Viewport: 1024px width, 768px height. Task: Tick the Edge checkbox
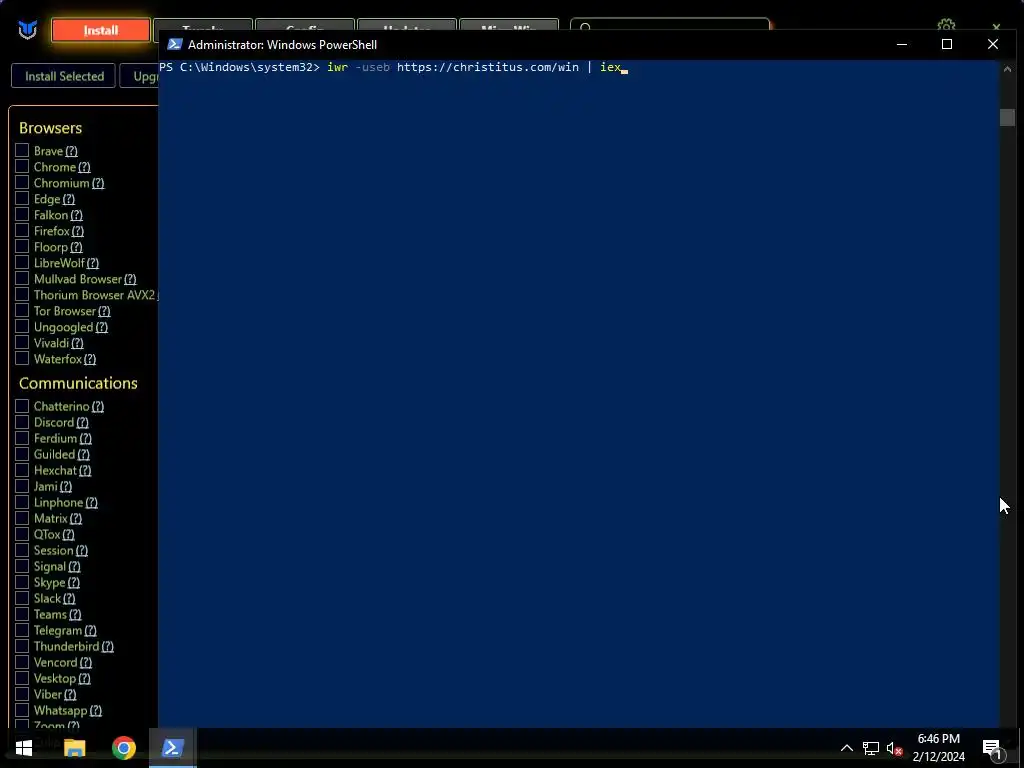[22, 199]
